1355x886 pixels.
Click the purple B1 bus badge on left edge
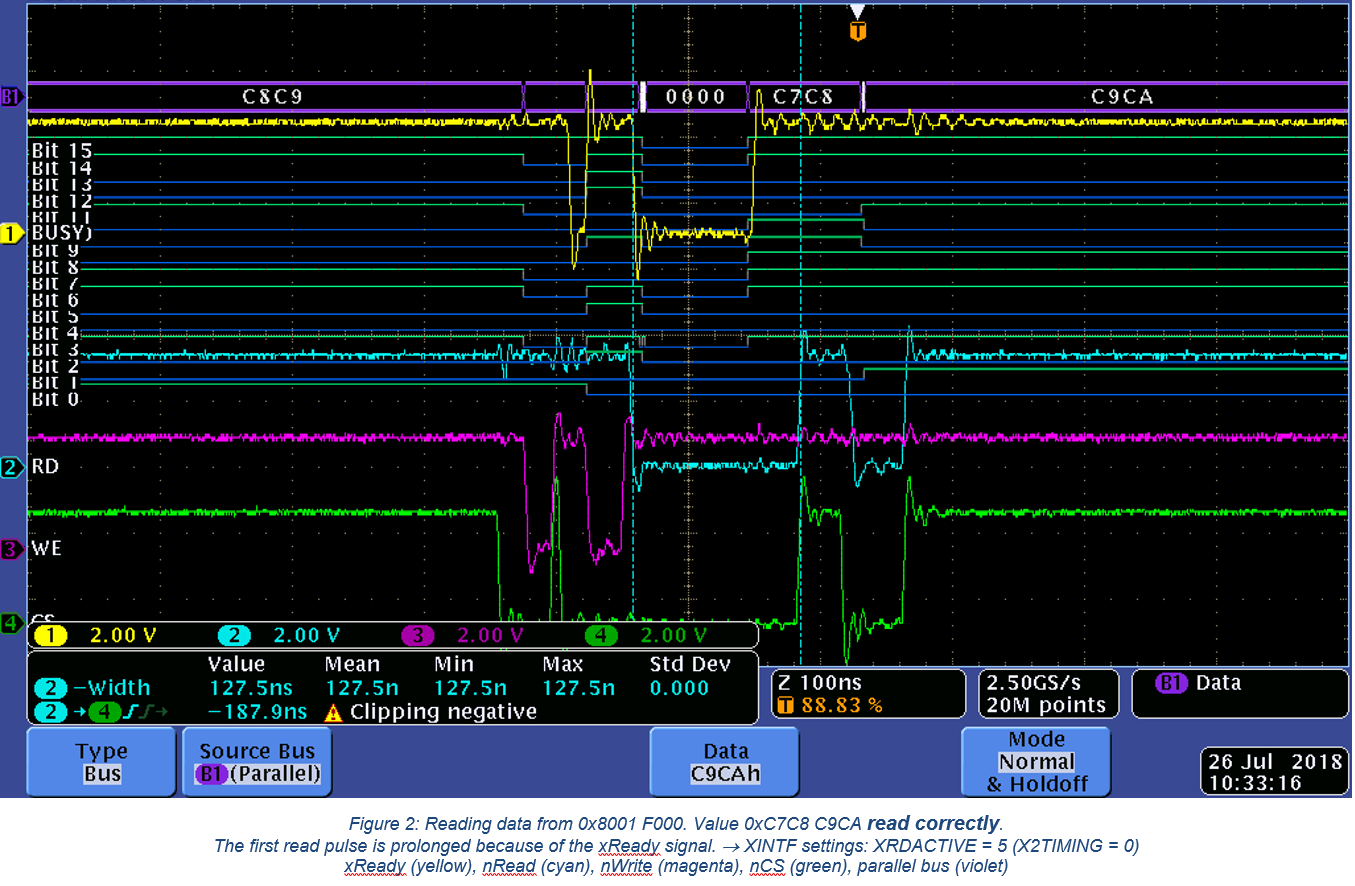click(x=10, y=97)
